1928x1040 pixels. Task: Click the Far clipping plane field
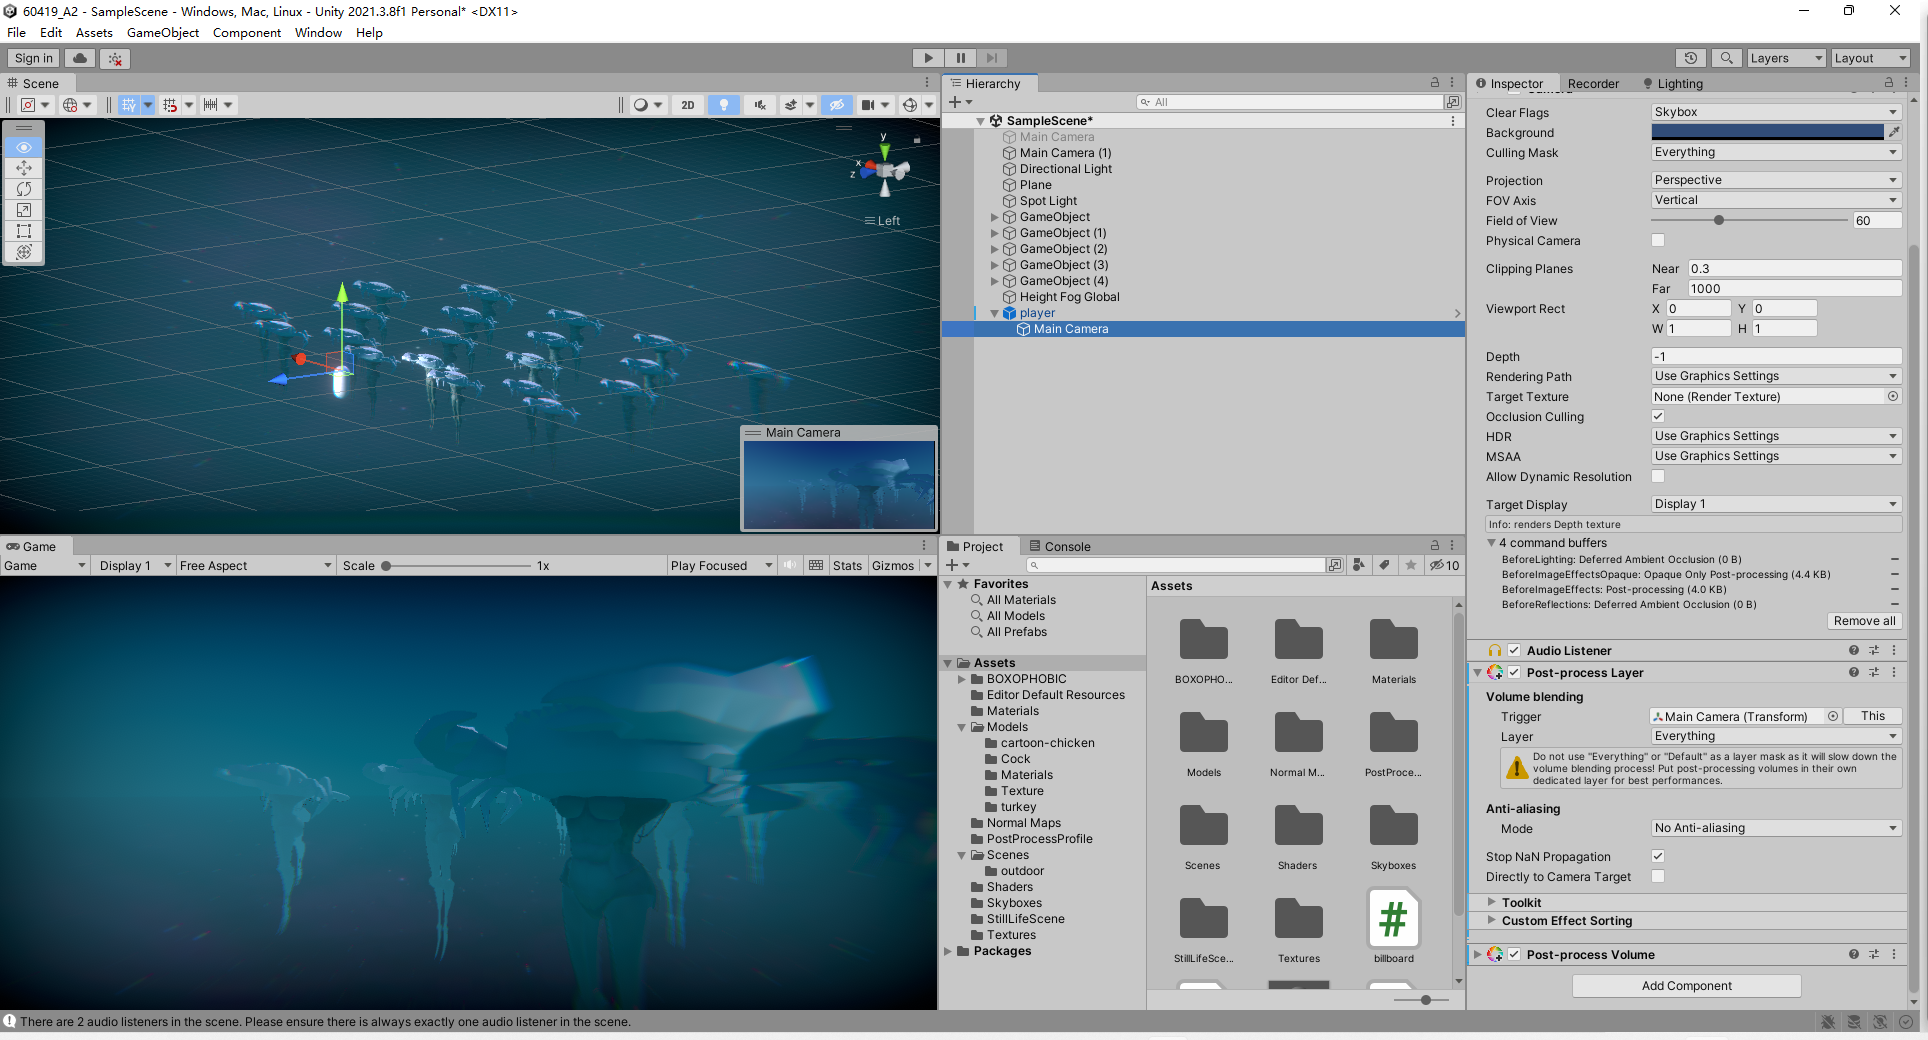[1794, 289]
